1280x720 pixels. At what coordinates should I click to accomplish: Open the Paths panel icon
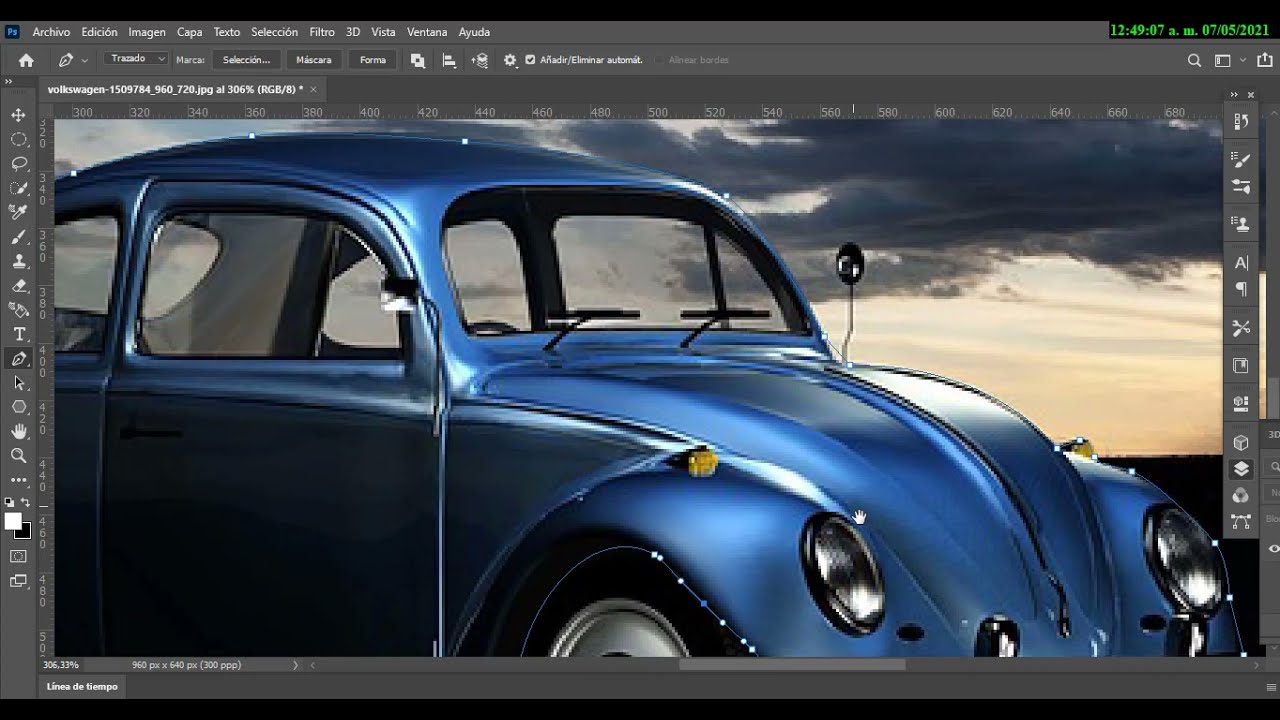click(x=1241, y=521)
